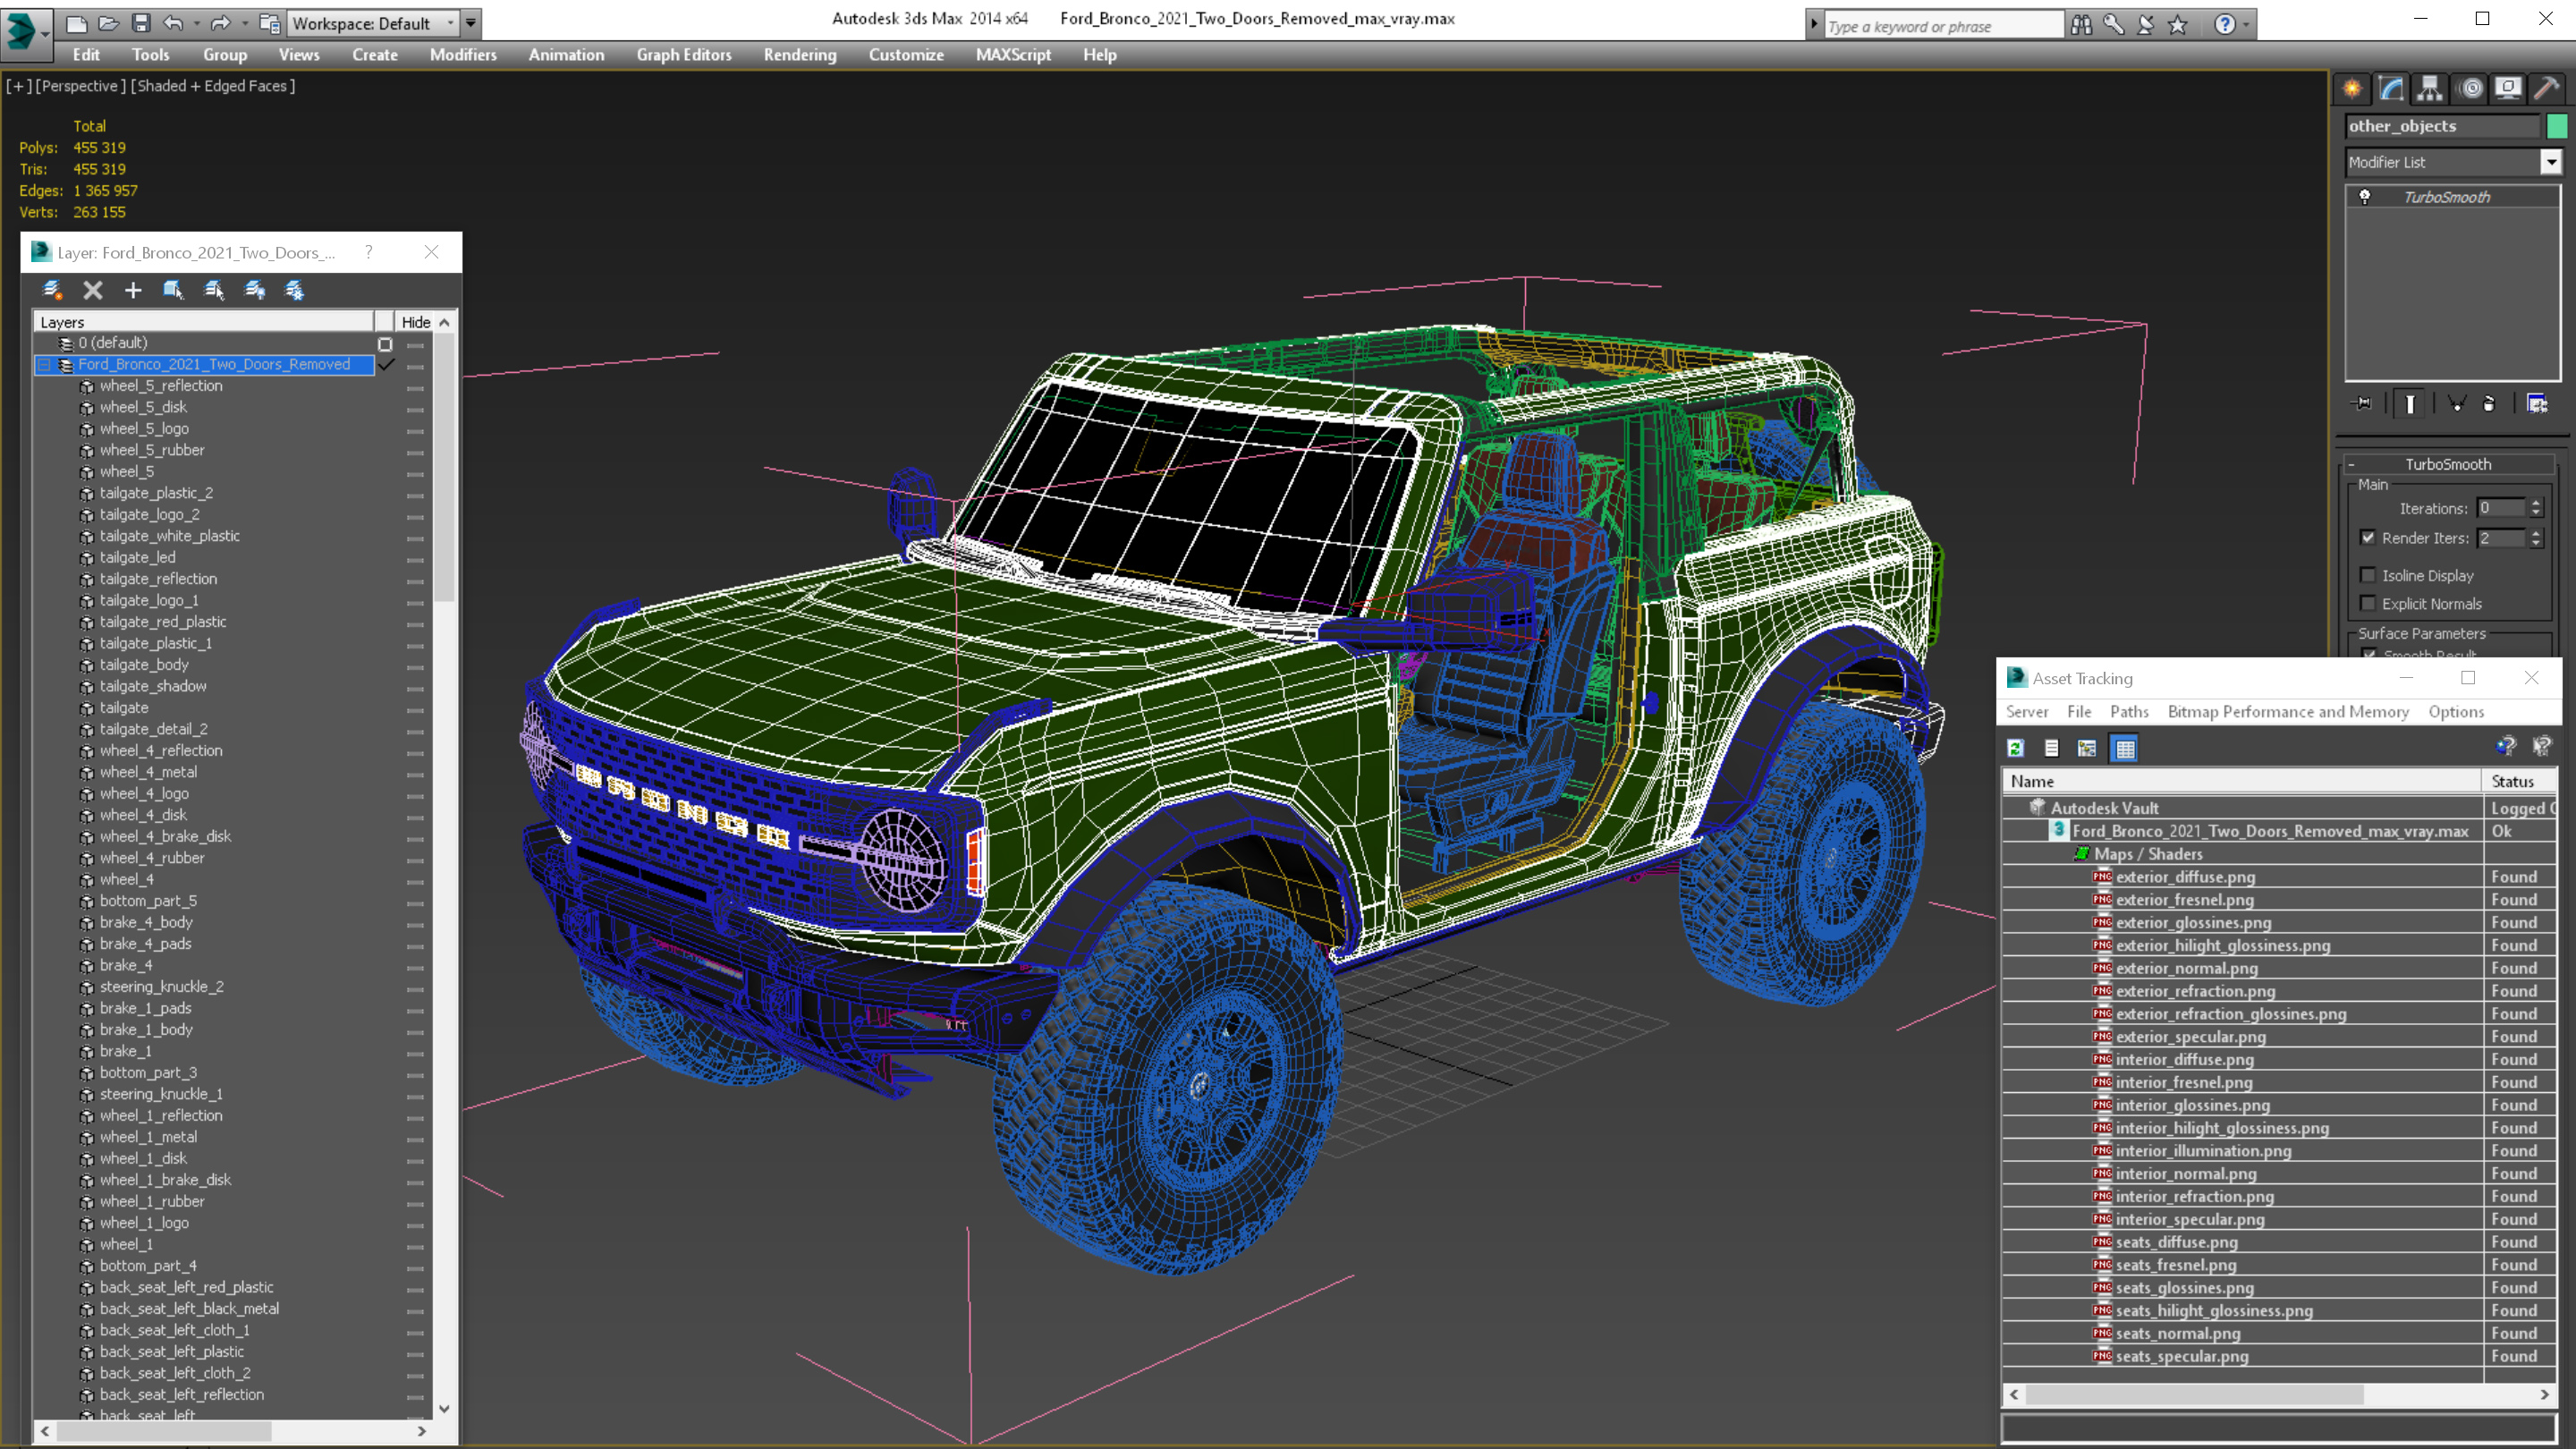2576x1449 pixels.
Task: Click the Project Folder icon in quick access toolbar
Action: [268, 23]
